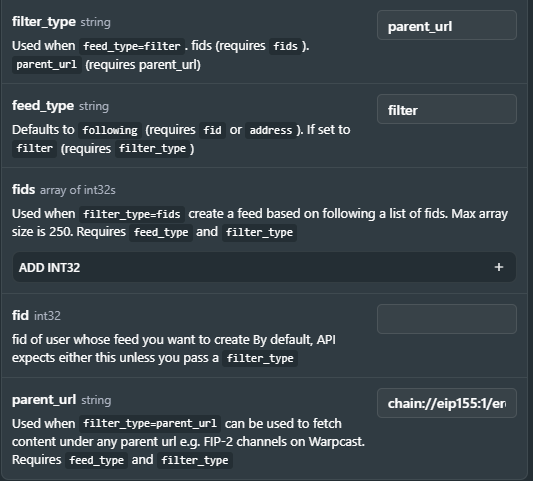Click the filter_type parameter name
This screenshot has height=481, width=533.
pyautogui.click(x=44, y=22)
